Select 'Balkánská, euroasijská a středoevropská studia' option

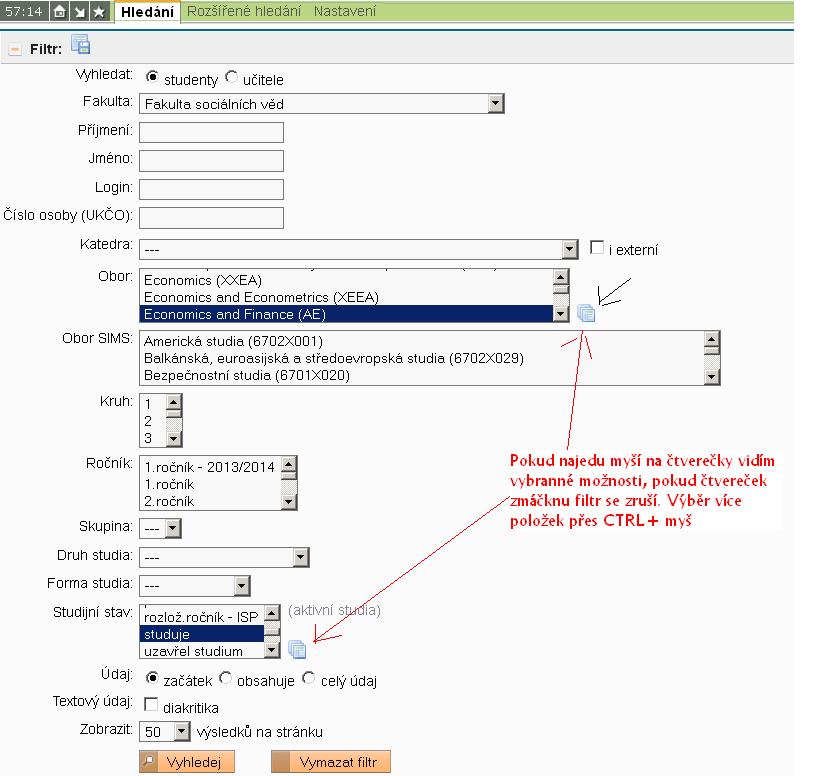(422, 358)
